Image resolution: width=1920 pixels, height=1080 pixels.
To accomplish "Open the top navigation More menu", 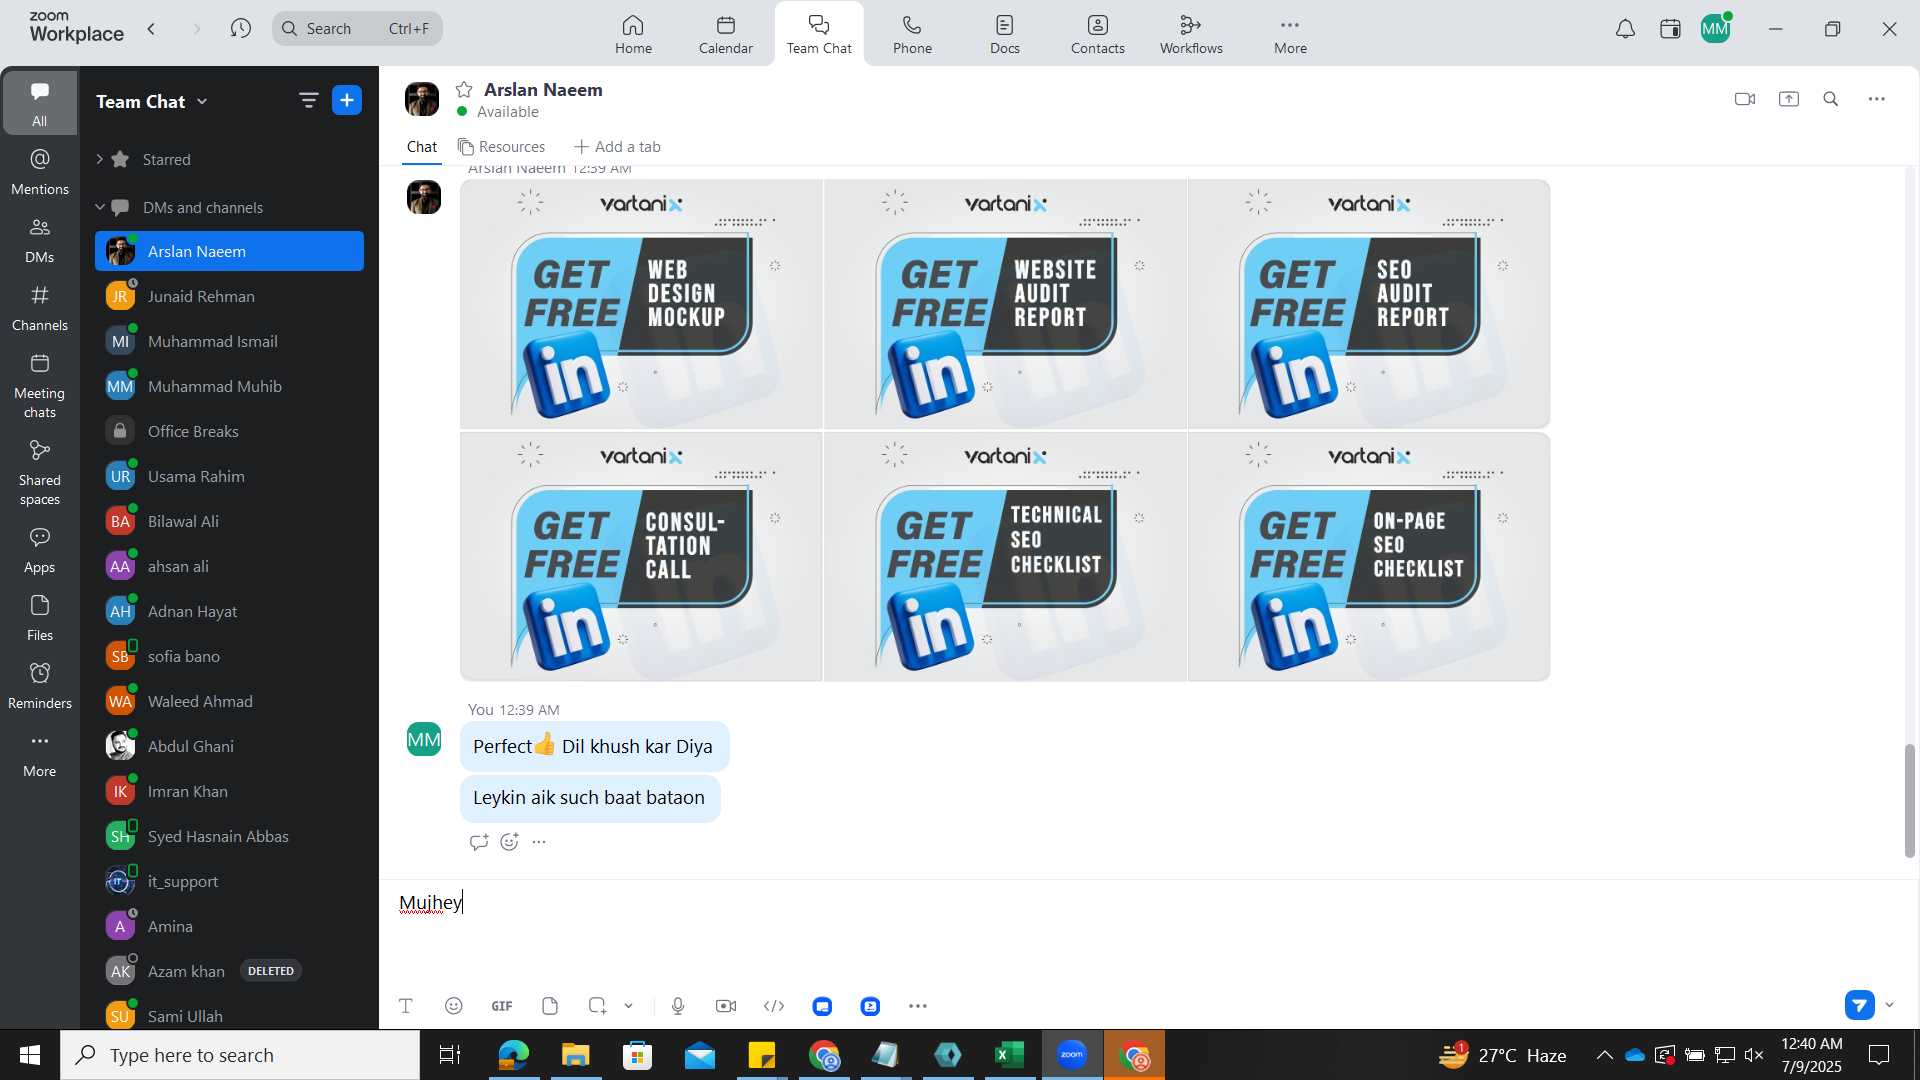I will click(x=1290, y=34).
